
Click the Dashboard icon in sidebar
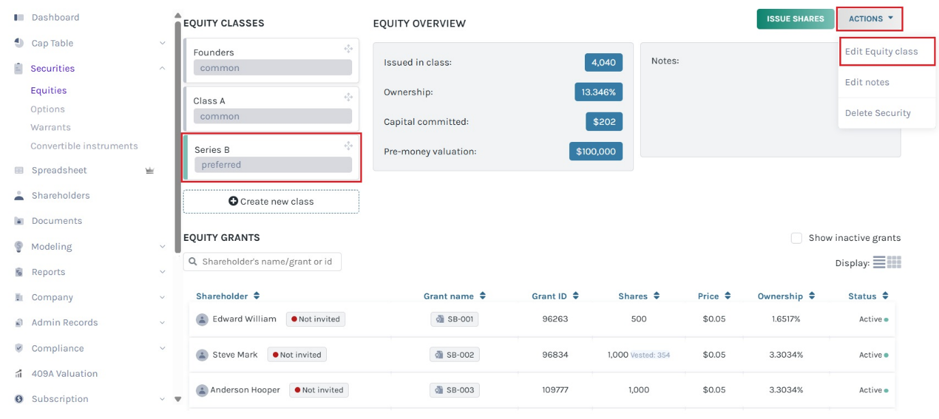19,18
